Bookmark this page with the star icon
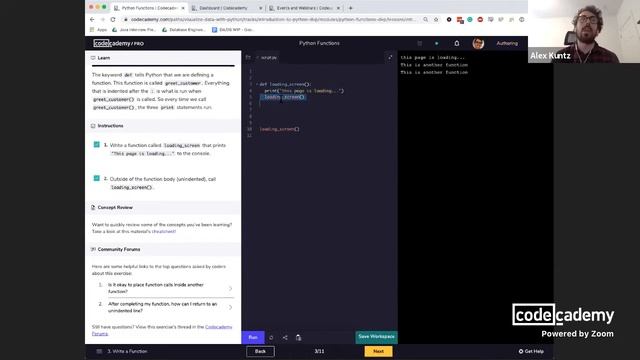 (x=436, y=19)
